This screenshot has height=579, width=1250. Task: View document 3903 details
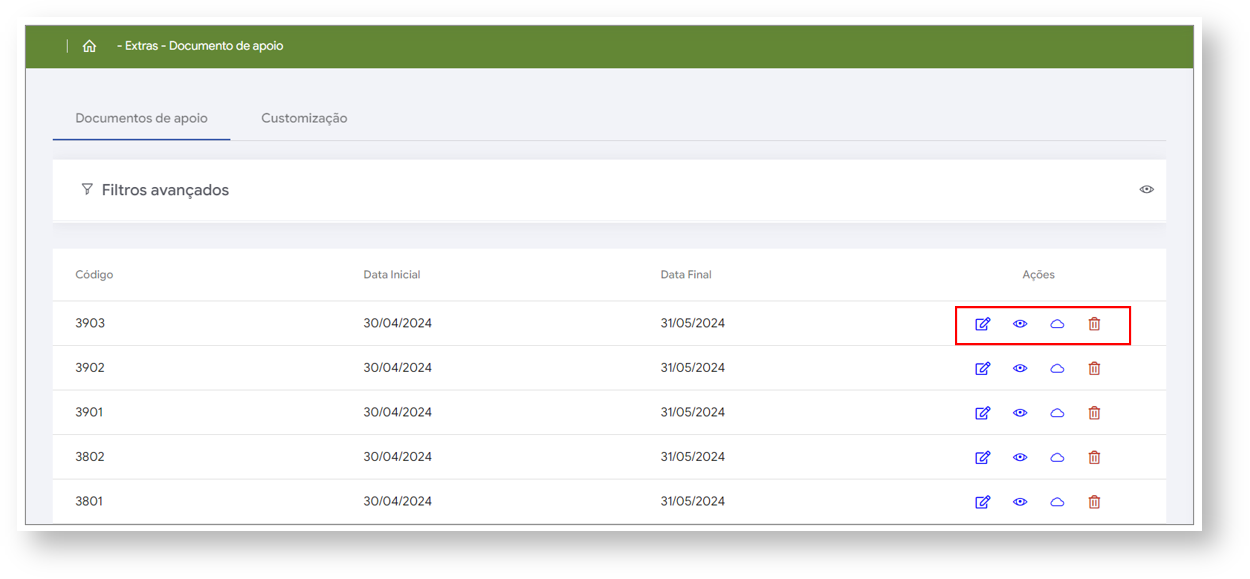(1020, 324)
